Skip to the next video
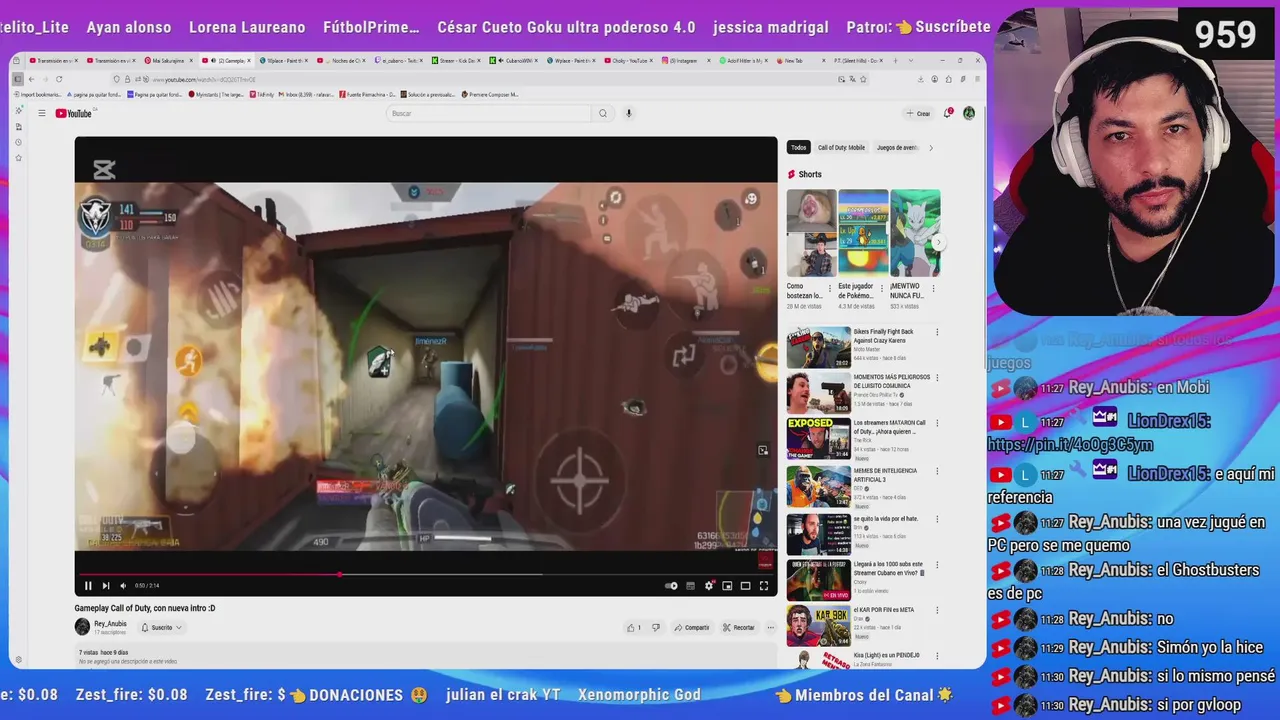 [x=106, y=586]
